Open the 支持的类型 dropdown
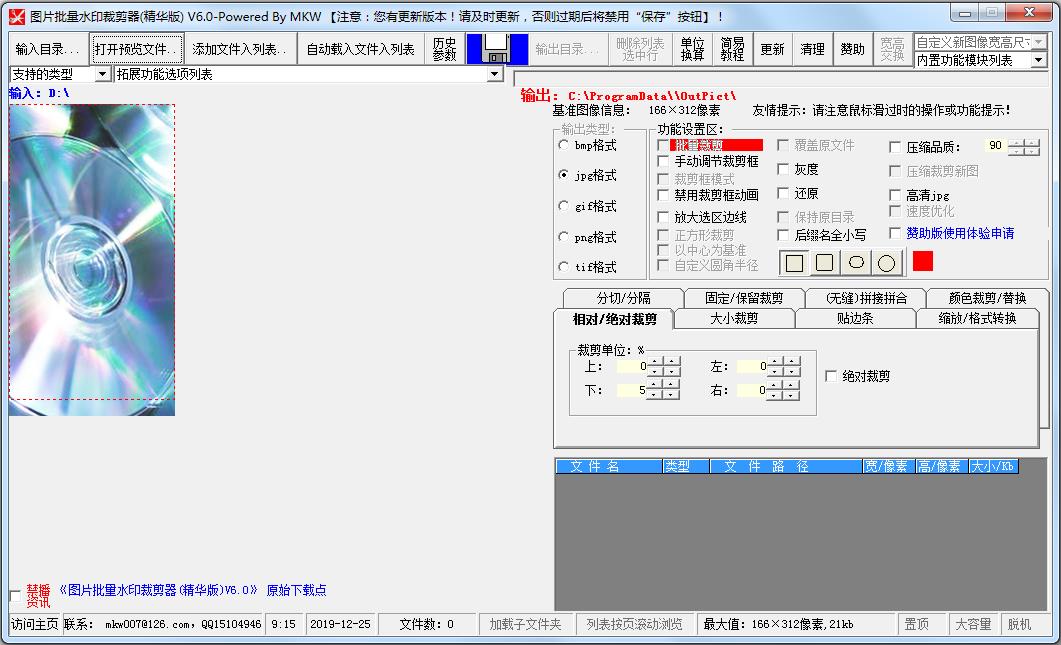 (103, 74)
